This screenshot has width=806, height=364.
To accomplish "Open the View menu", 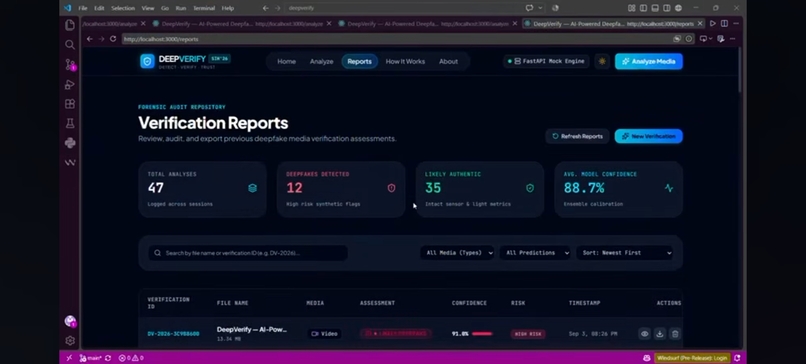I will (x=148, y=8).
